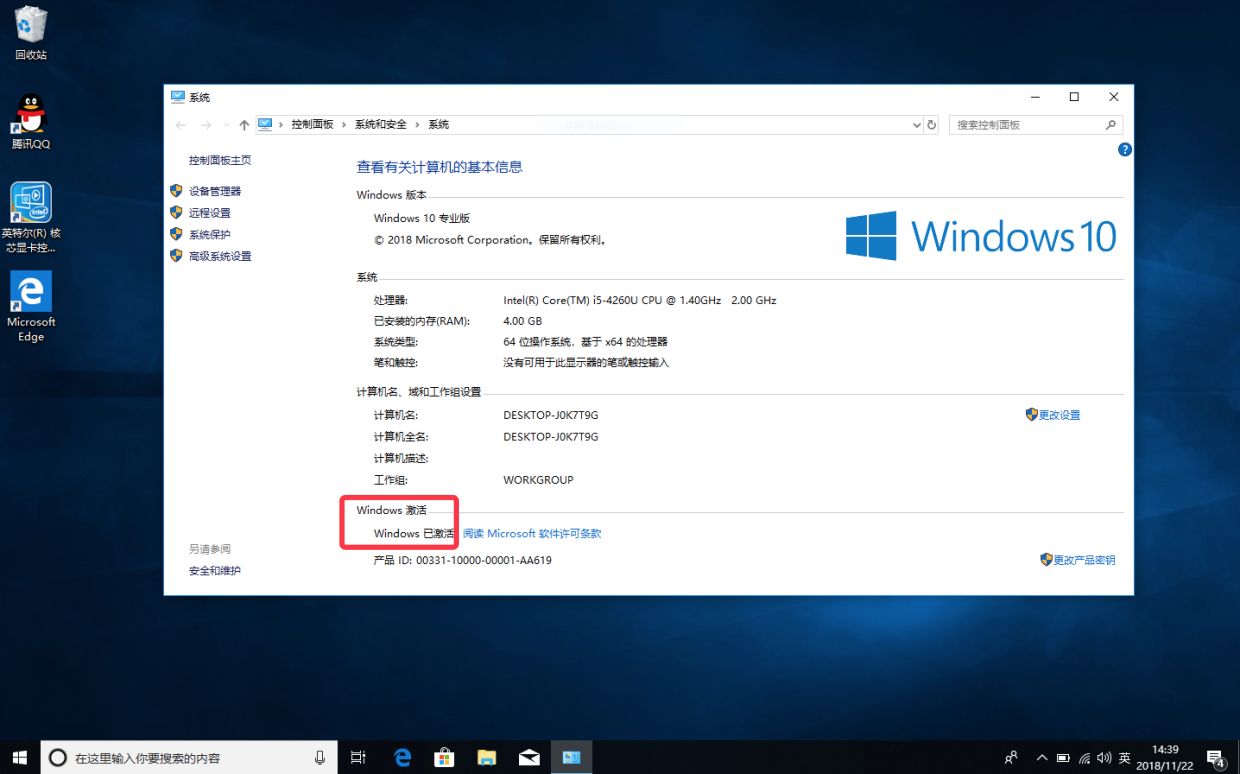Image resolution: width=1240 pixels, height=774 pixels.
Task: Select the Intel graphics control panel shortcut
Action: tap(31, 217)
